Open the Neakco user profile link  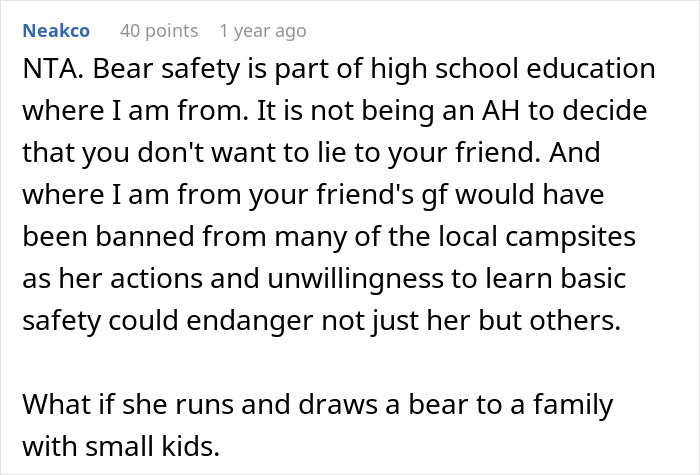pyautogui.click(x=56, y=31)
